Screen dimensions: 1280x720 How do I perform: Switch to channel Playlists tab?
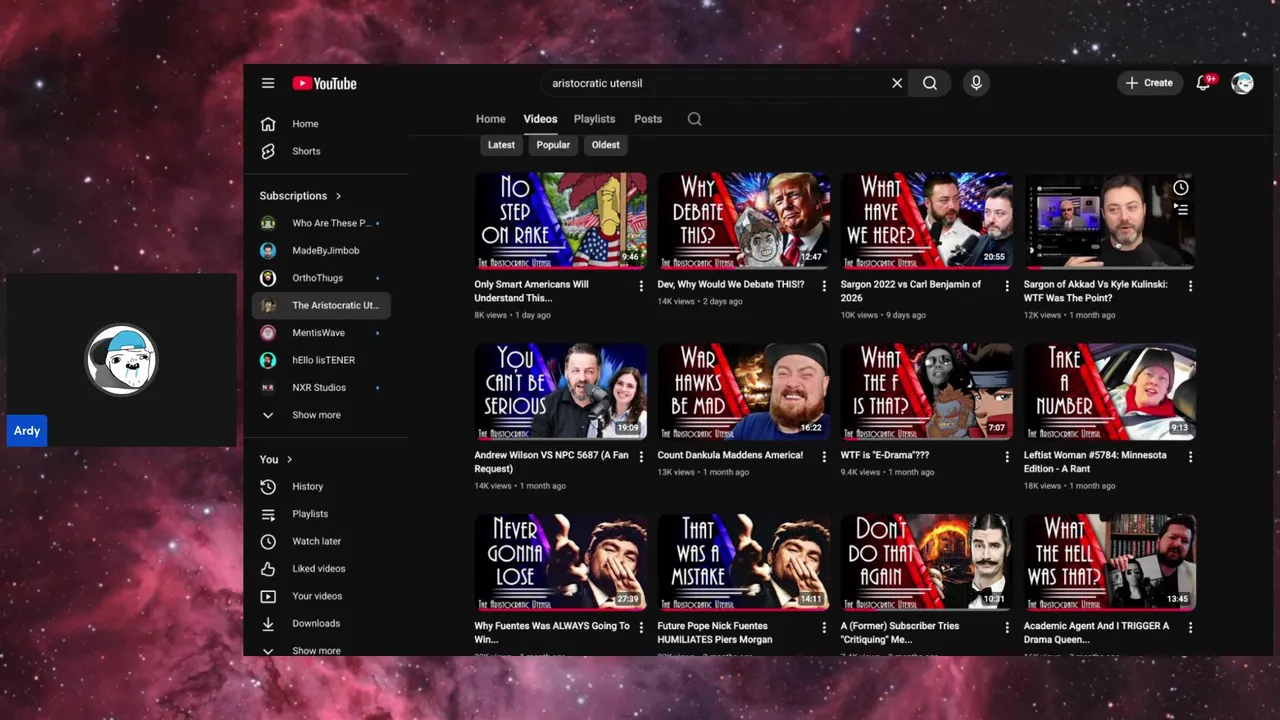594,119
